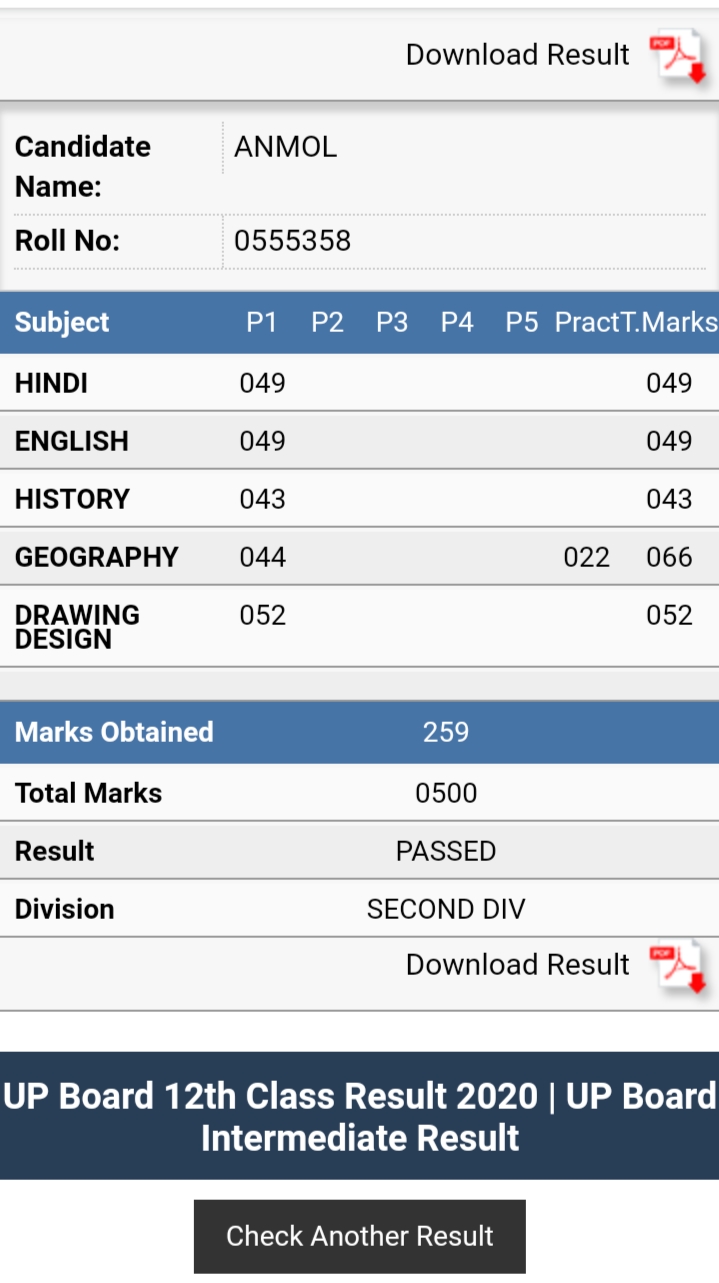Click the top PDF download icon

[x=678, y=56]
